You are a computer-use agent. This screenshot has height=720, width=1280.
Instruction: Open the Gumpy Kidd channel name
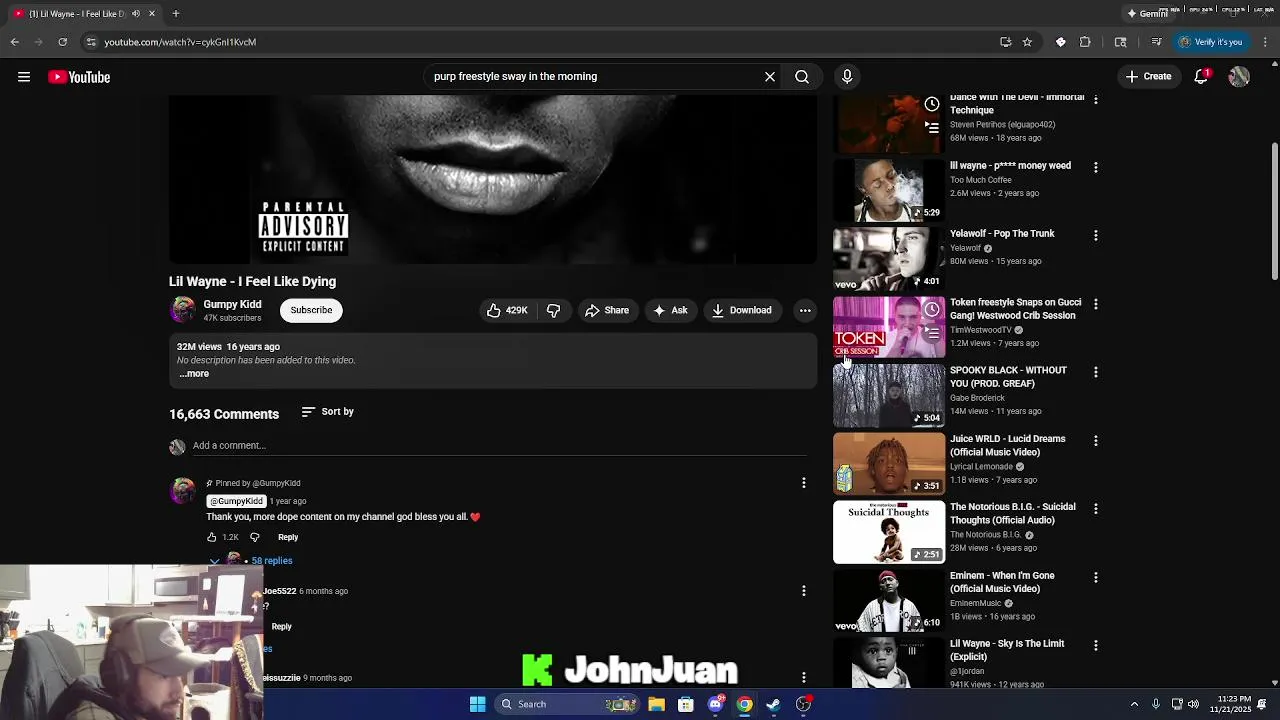(x=232, y=304)
